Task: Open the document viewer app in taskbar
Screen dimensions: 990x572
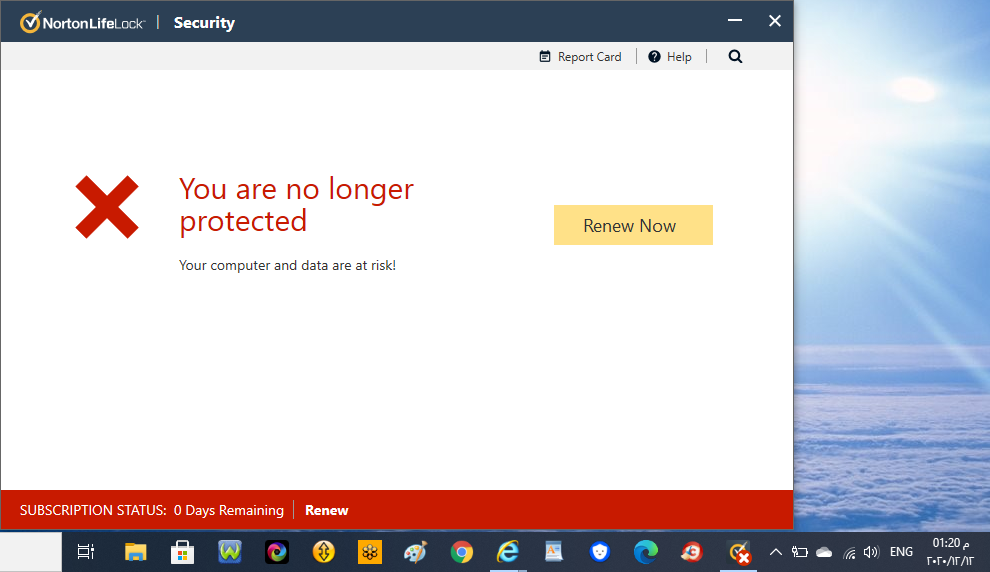Action: 554,552
